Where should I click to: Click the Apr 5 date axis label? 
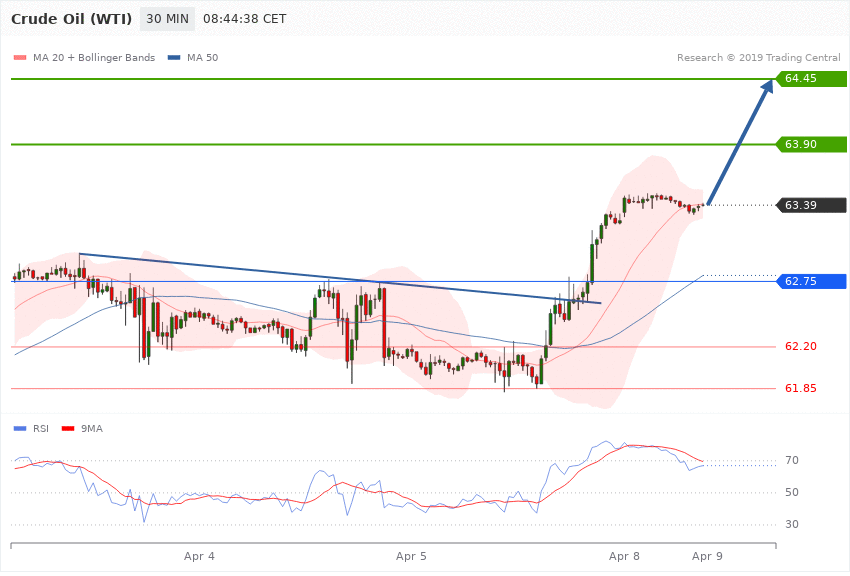tap(411, 556)
